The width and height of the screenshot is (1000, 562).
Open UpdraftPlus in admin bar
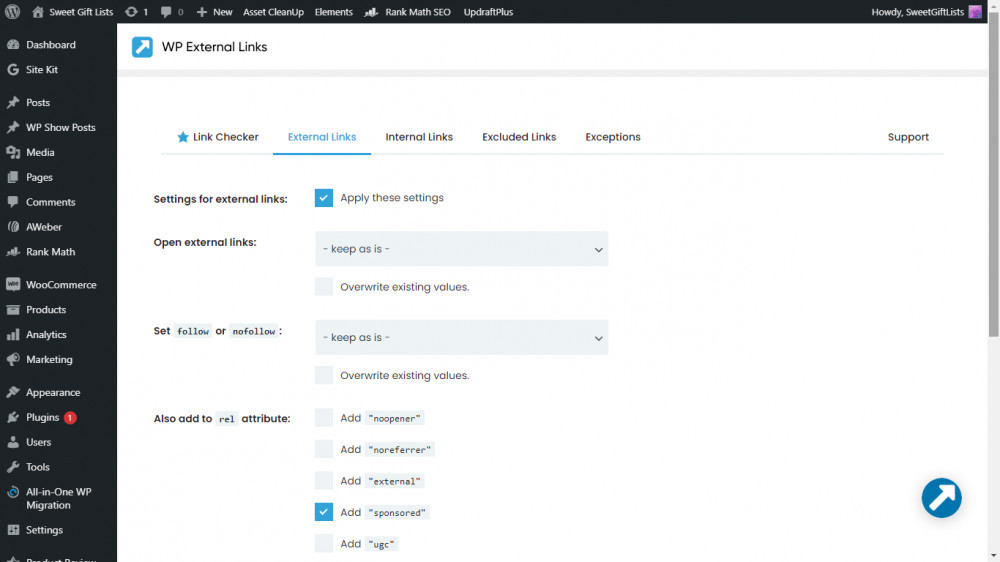tap(488, 11)
